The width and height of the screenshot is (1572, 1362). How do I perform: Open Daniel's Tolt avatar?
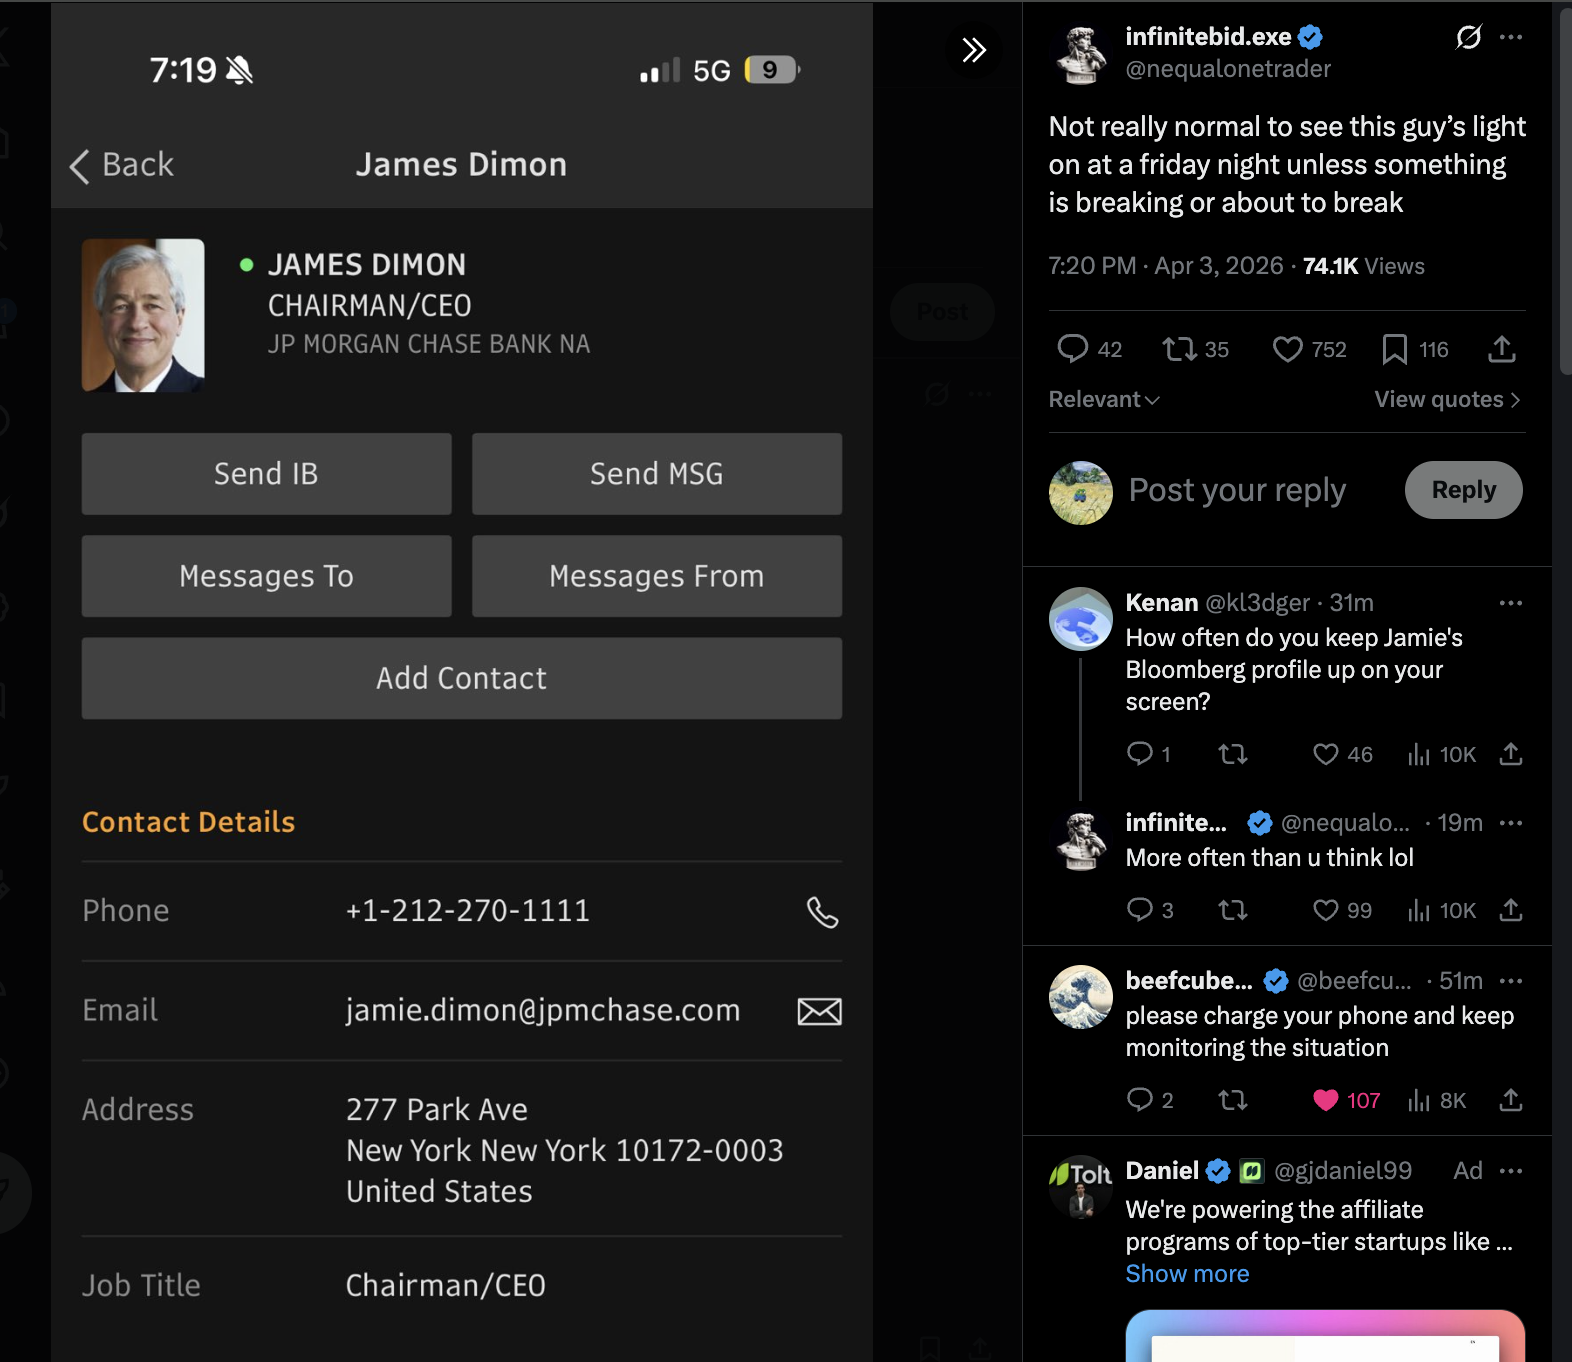click(1081, 1187)
